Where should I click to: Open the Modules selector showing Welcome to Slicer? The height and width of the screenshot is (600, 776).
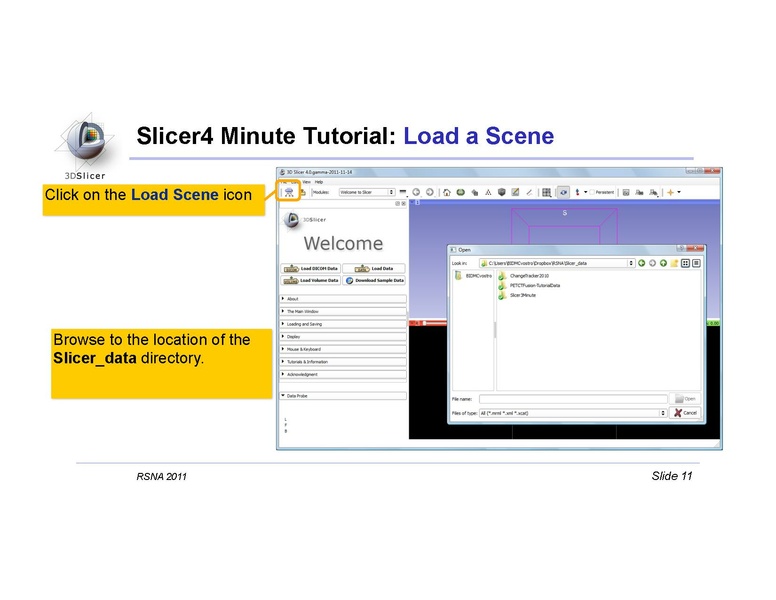(x=367, y=192)
